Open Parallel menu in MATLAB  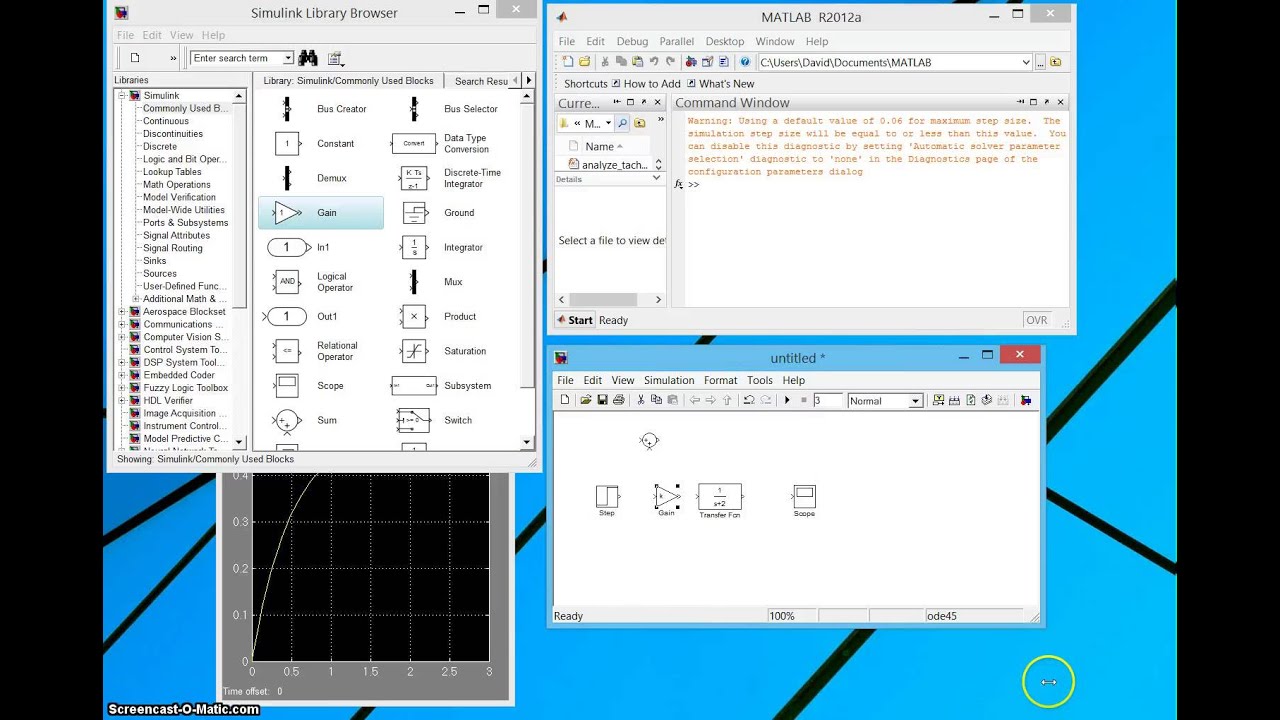(676, 42)
